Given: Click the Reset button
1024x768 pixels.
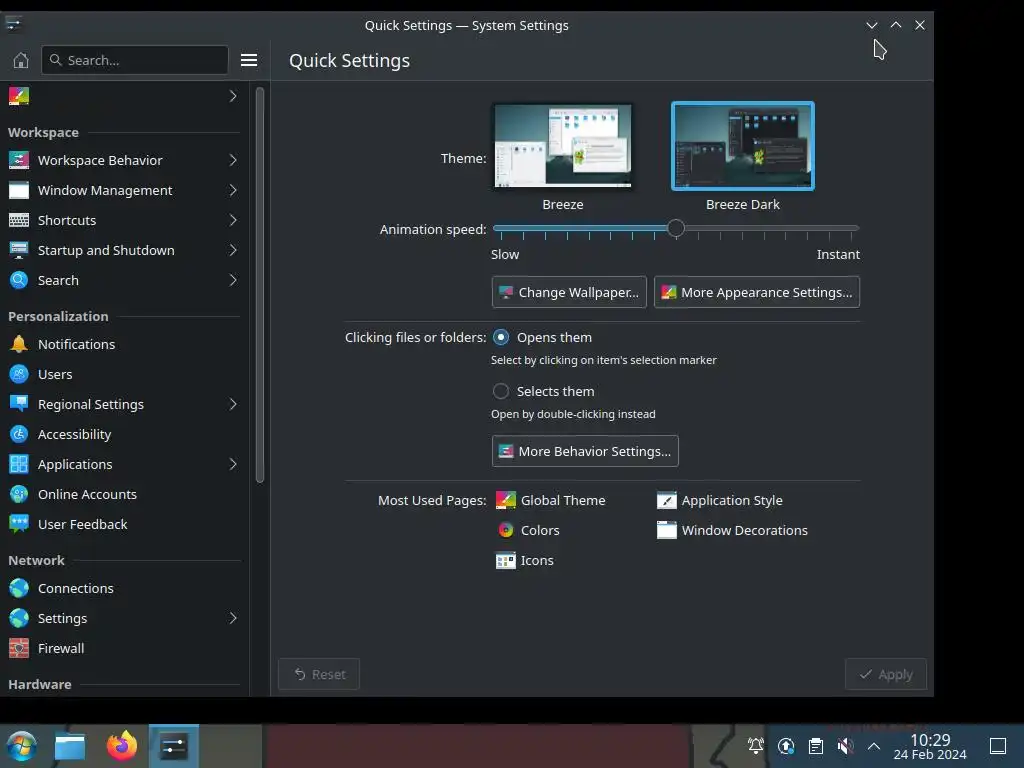Looking at the screenshot, I should click(x=319, y=674).
